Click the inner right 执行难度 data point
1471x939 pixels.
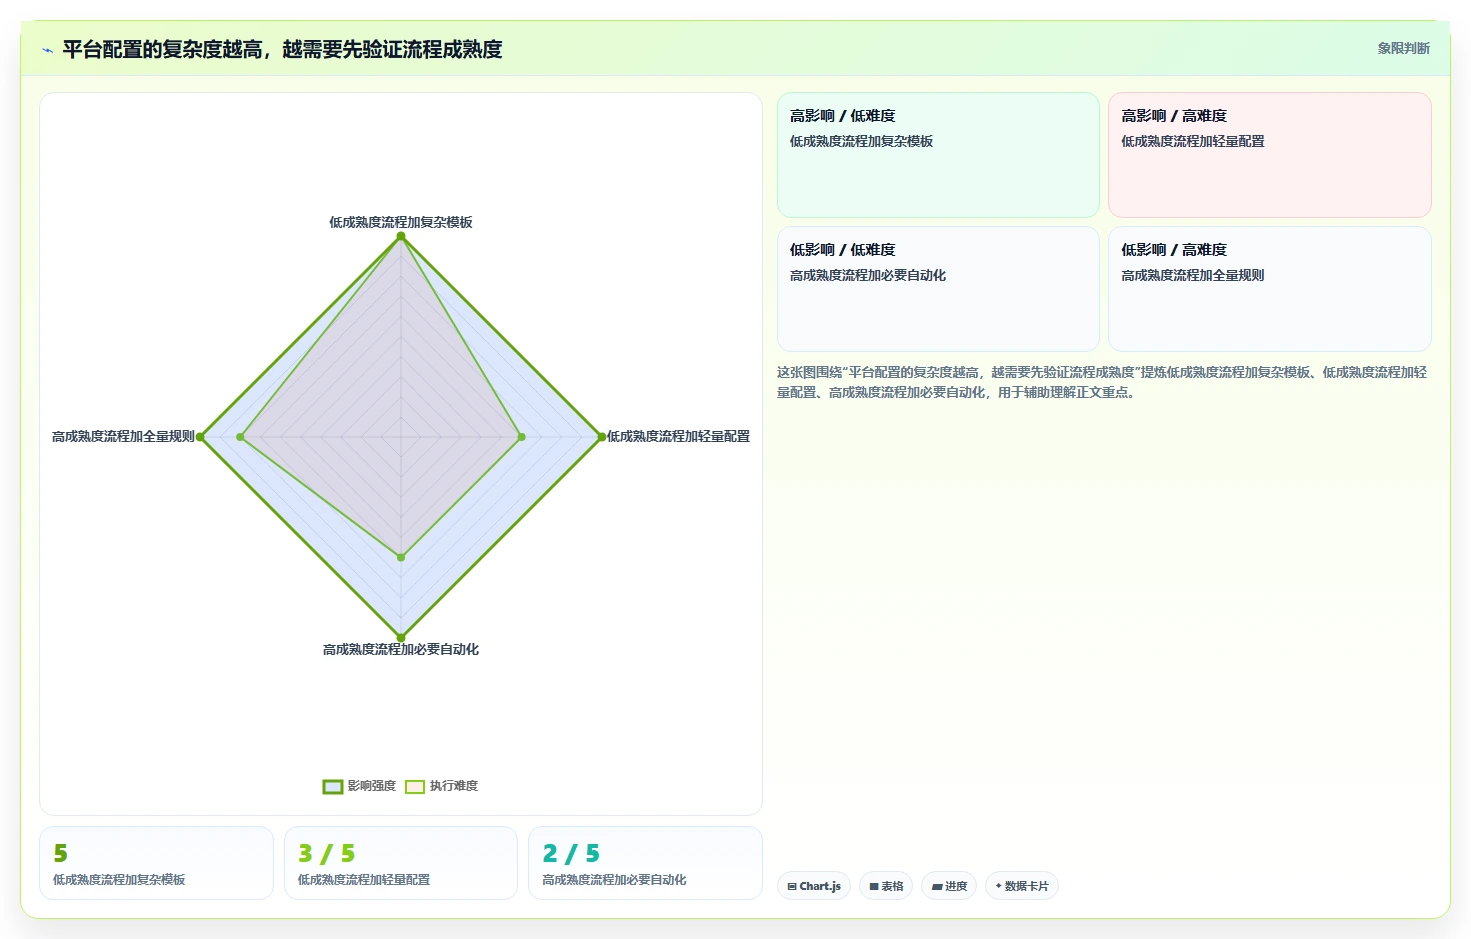521,437
